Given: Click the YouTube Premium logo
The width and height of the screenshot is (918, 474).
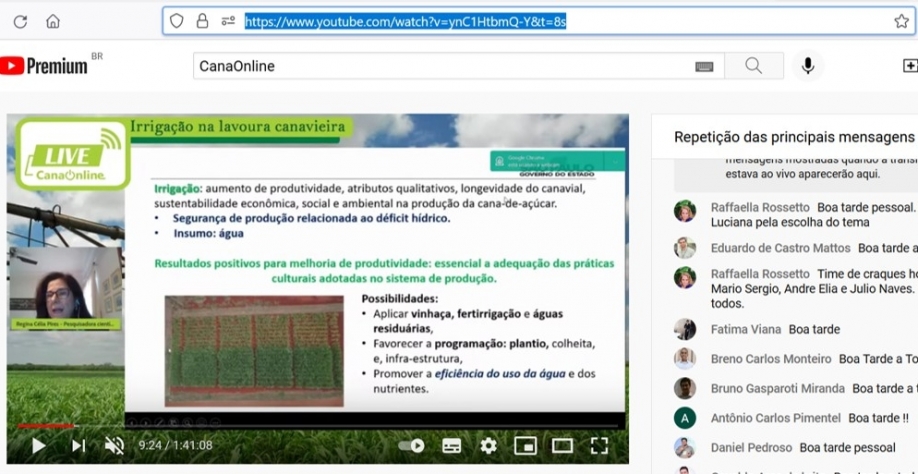Looking at the screenshot, I should (44, 66).
